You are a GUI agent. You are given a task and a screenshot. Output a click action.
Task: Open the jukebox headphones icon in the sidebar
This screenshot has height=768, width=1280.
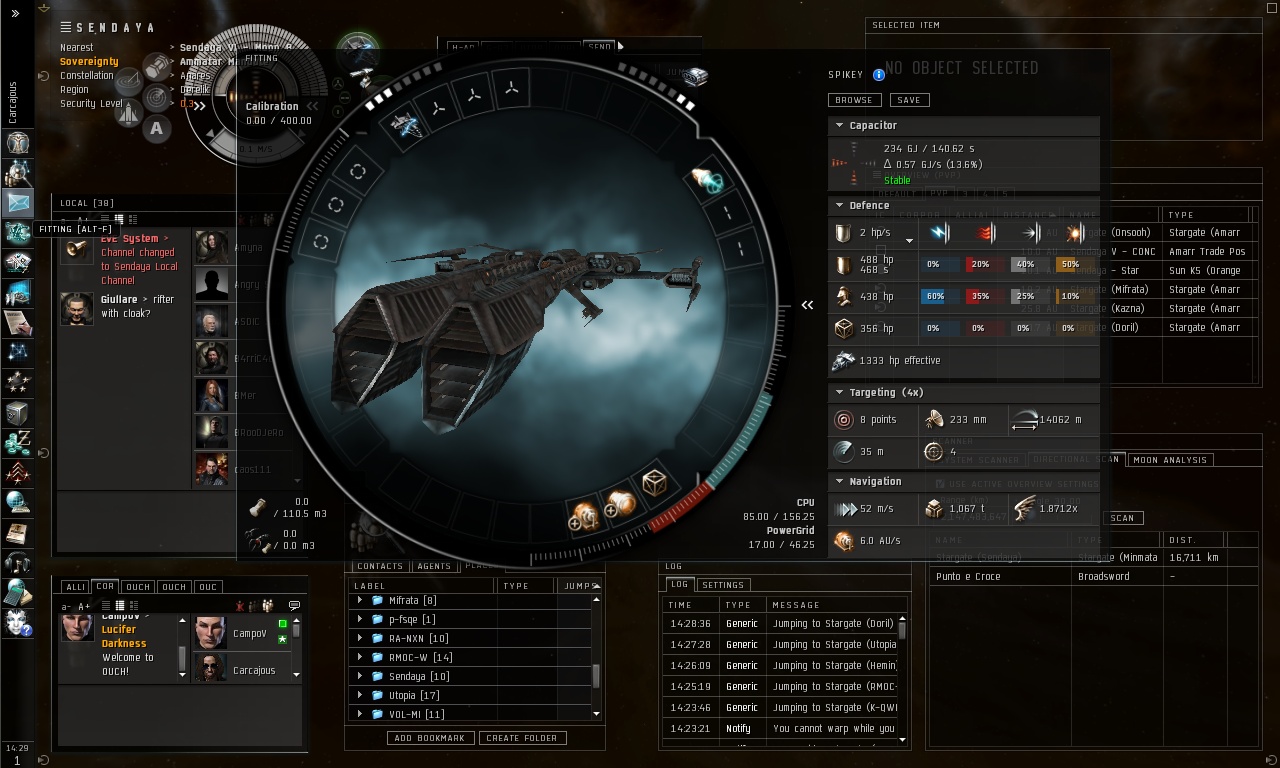[x=18, y=562]
